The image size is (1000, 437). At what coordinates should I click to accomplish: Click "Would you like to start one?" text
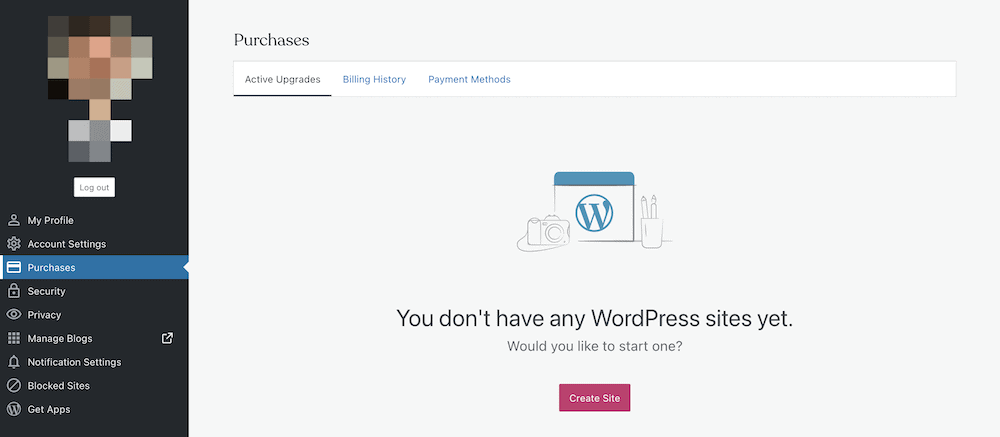594,346
